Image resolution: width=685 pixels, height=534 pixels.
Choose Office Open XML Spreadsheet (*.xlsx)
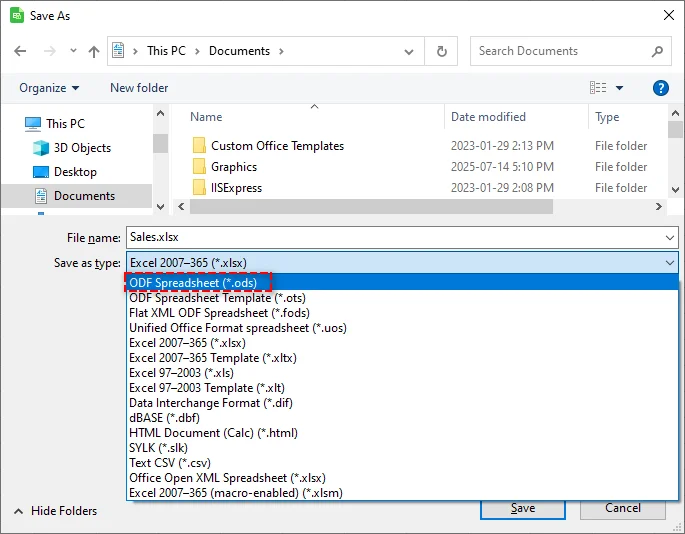click(x=402, y=478)
